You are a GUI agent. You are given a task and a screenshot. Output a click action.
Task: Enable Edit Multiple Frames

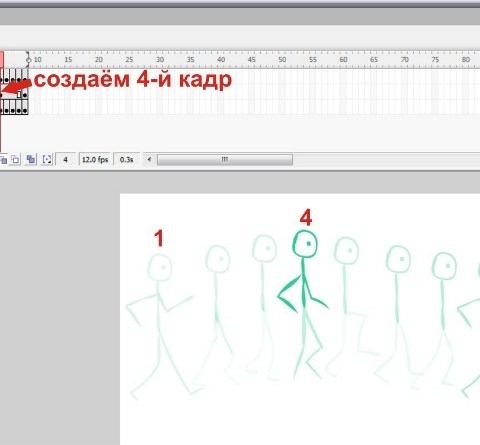(x=31, y=160)
